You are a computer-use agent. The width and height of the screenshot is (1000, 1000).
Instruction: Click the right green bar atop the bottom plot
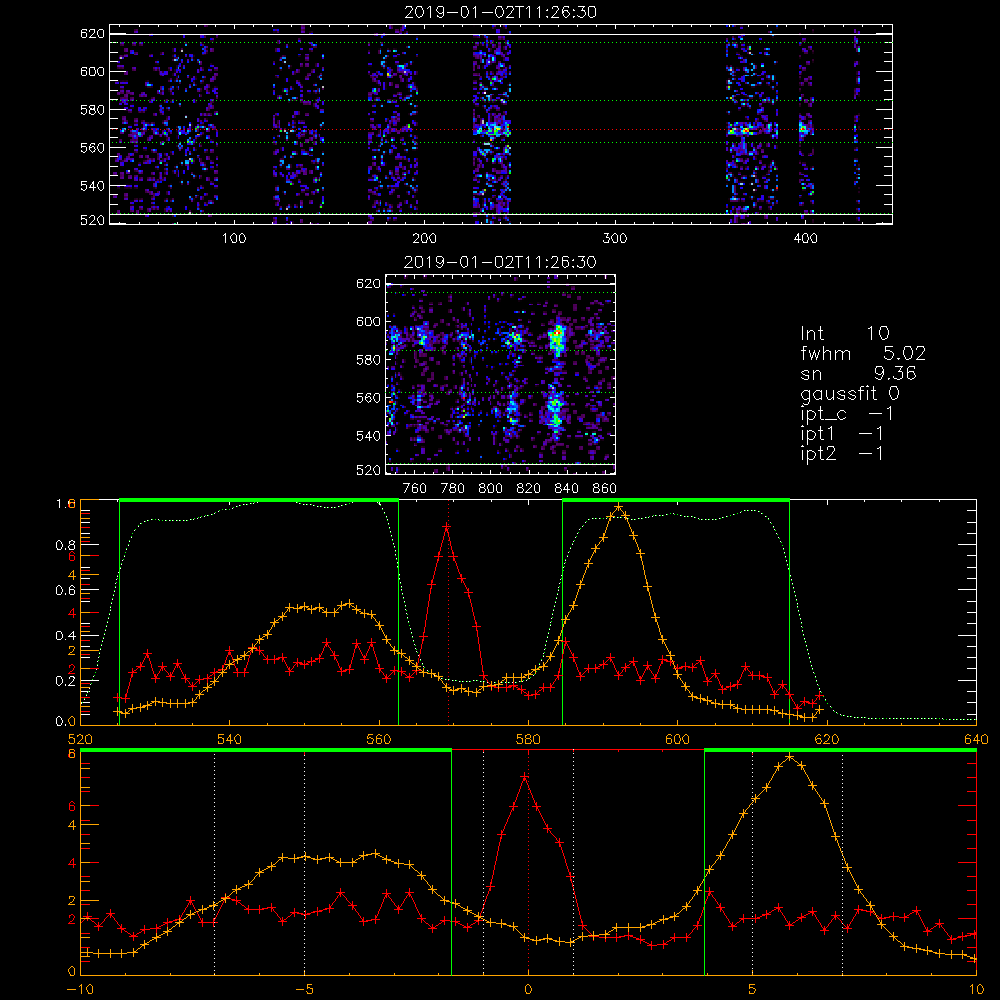[x=841, y=751]
